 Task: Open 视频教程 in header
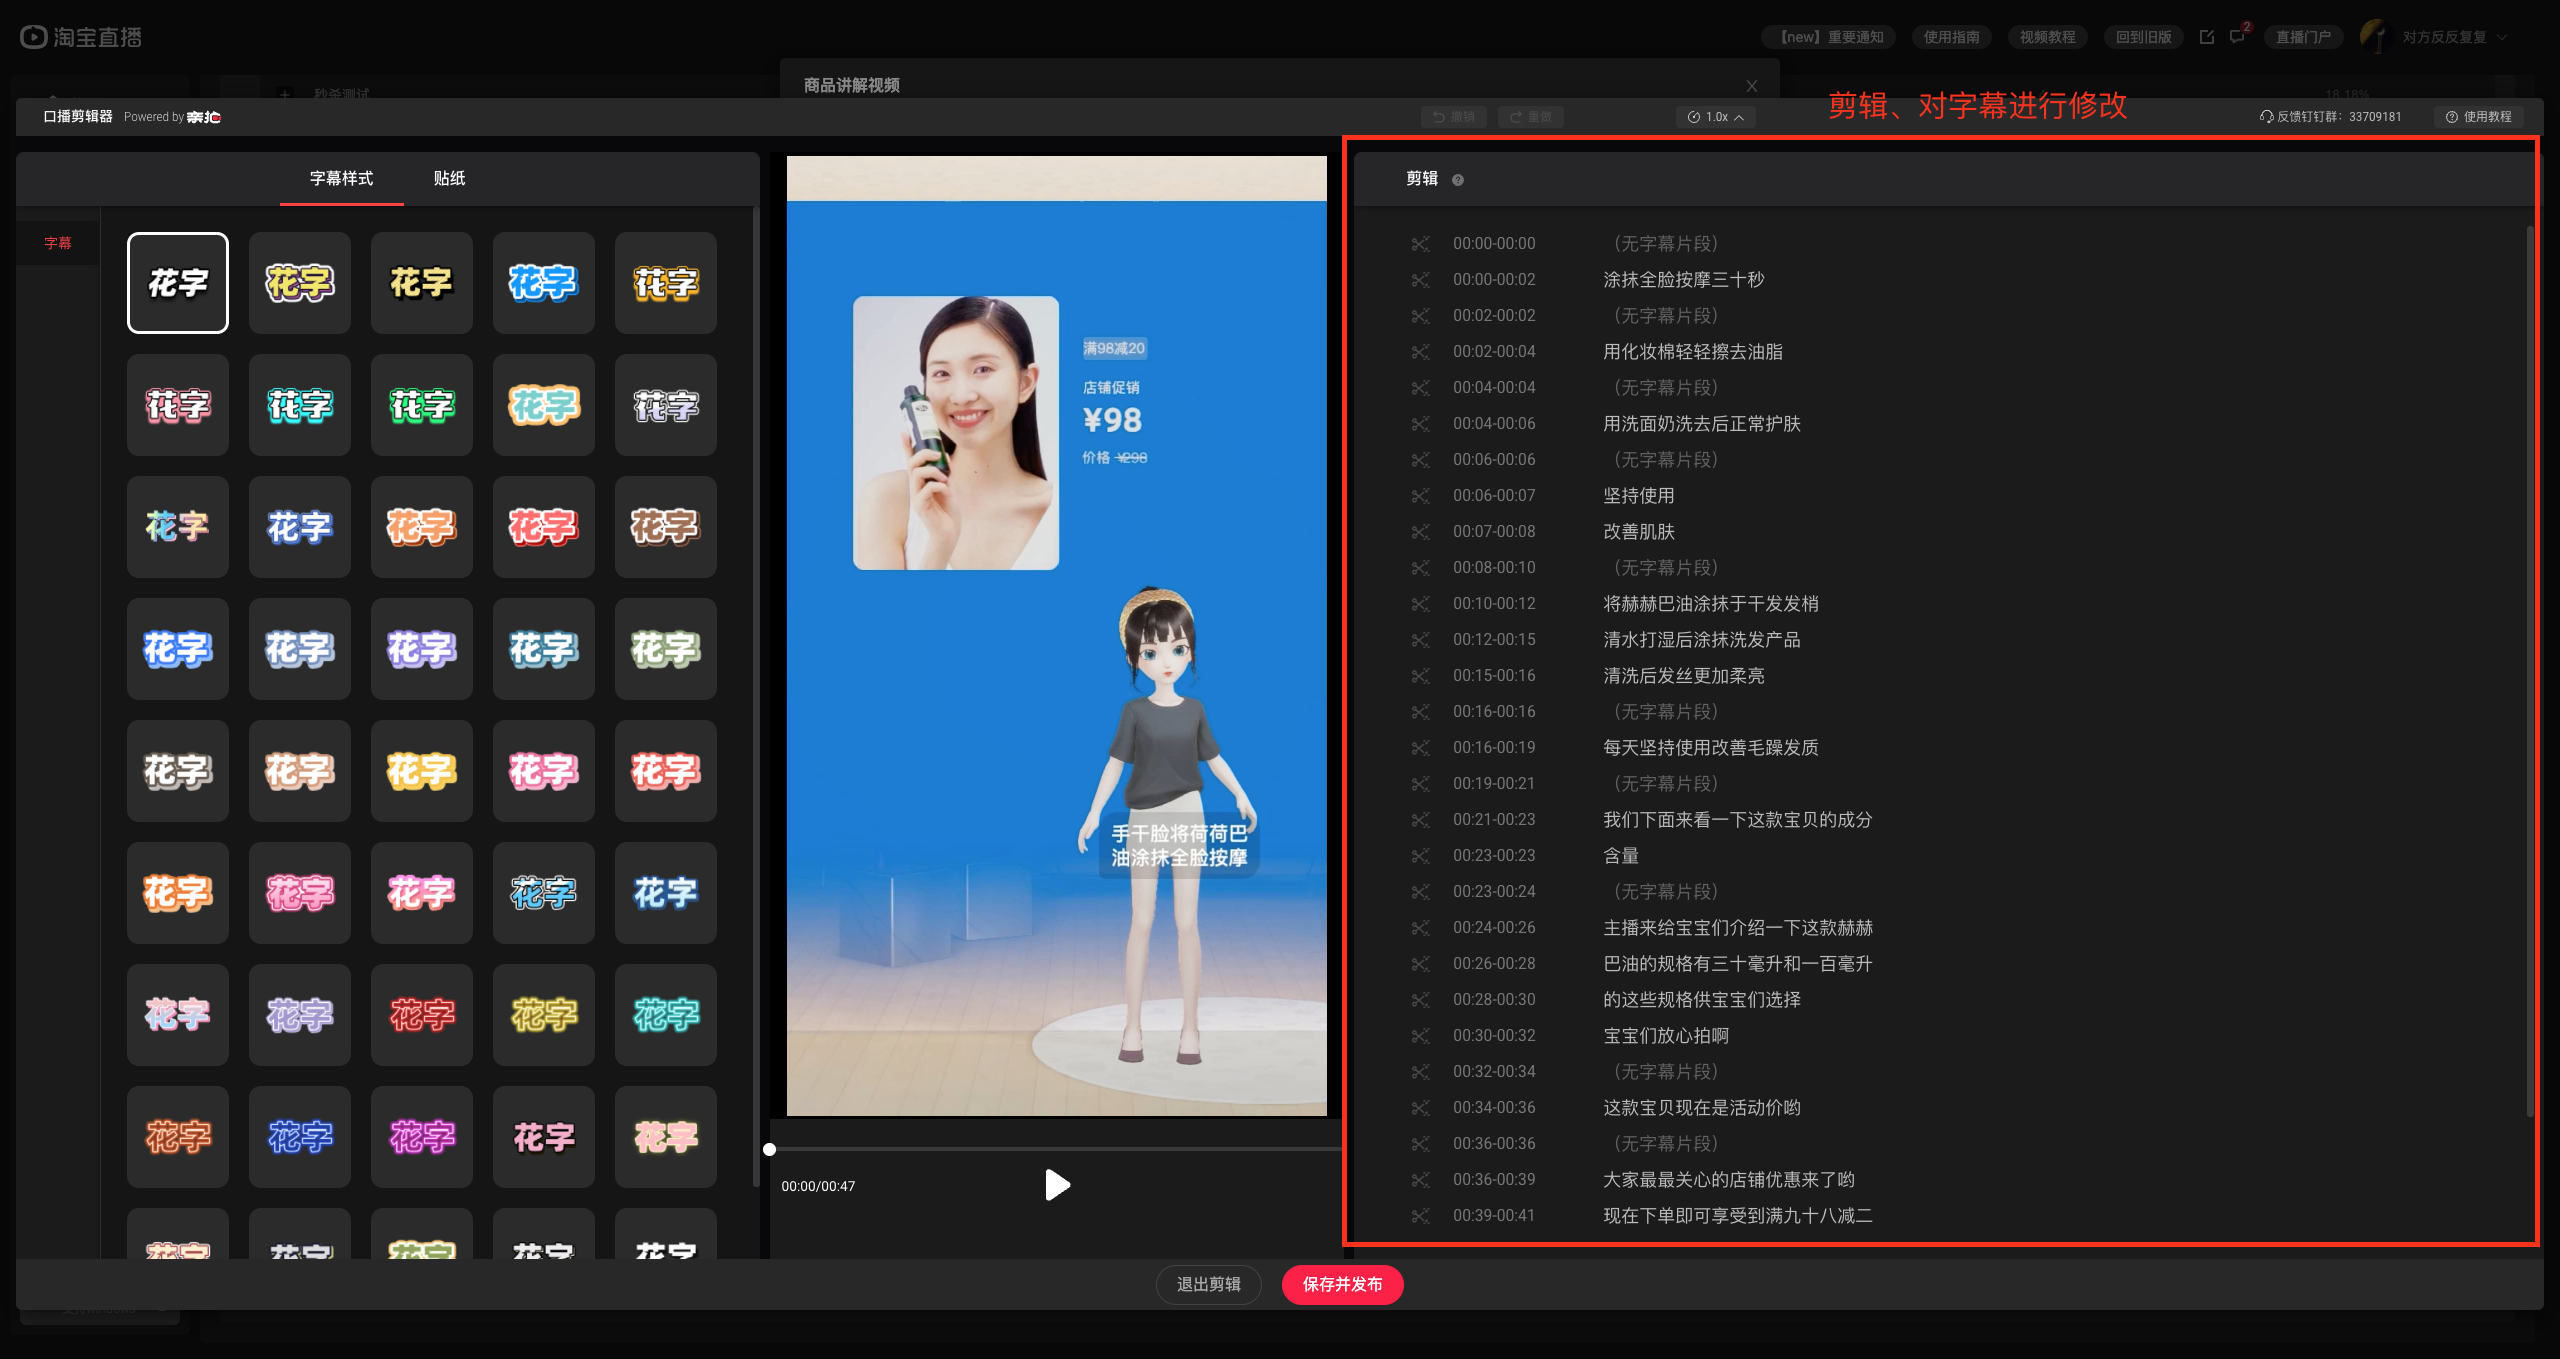click(2047, 37)
